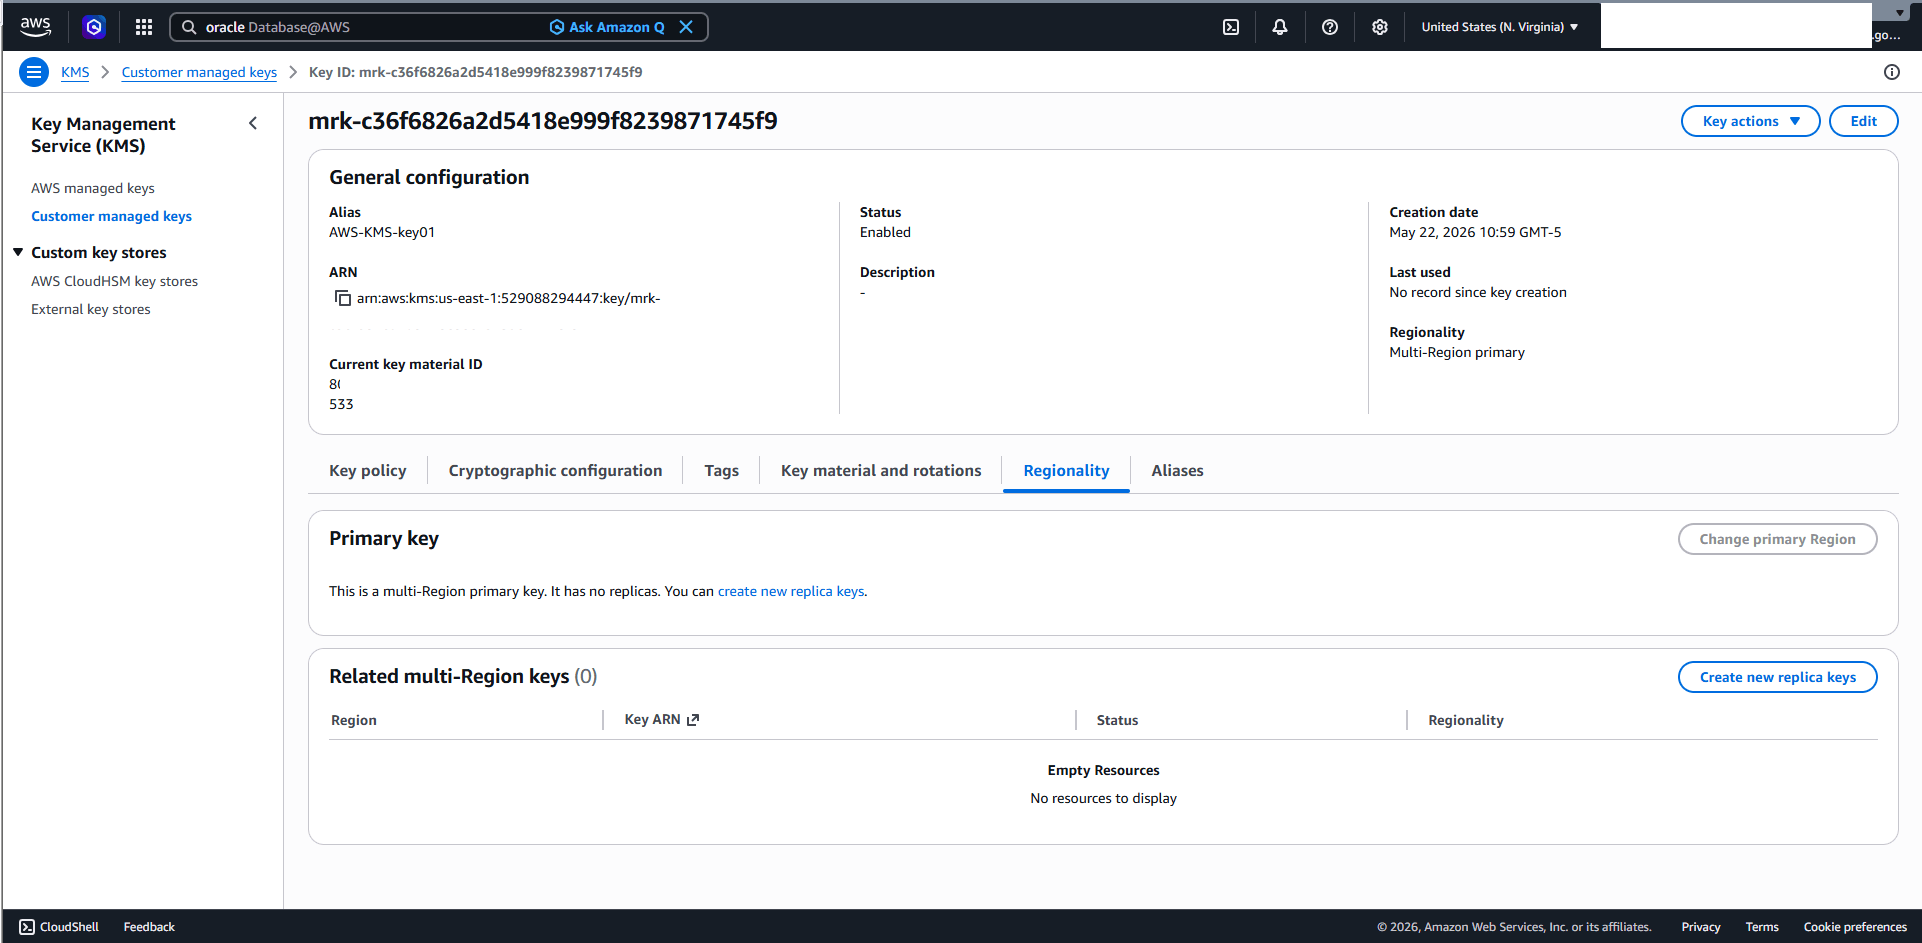This screenshot has width=1922, height=943.
Task: Click the alias value AWS-KMS-key01
Action: pos(382,232)
